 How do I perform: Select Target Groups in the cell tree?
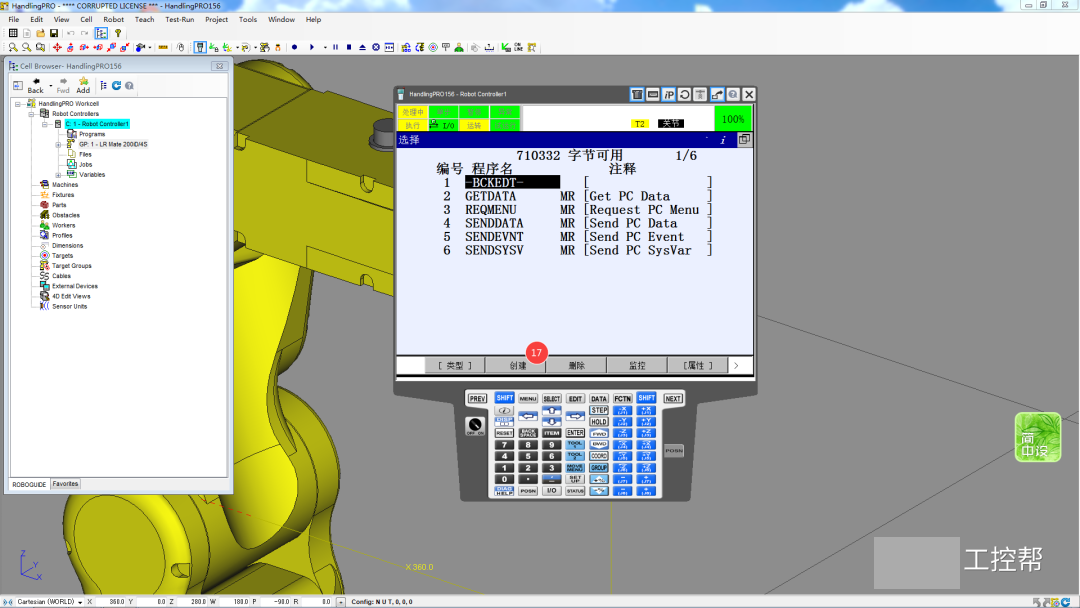pyautogui.click(x=72, y=266)
